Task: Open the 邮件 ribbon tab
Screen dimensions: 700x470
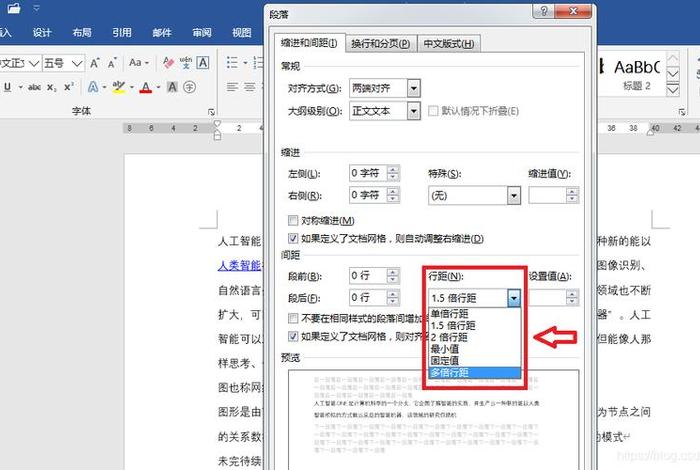Action: pyautogui.click(x=162, y=32)
